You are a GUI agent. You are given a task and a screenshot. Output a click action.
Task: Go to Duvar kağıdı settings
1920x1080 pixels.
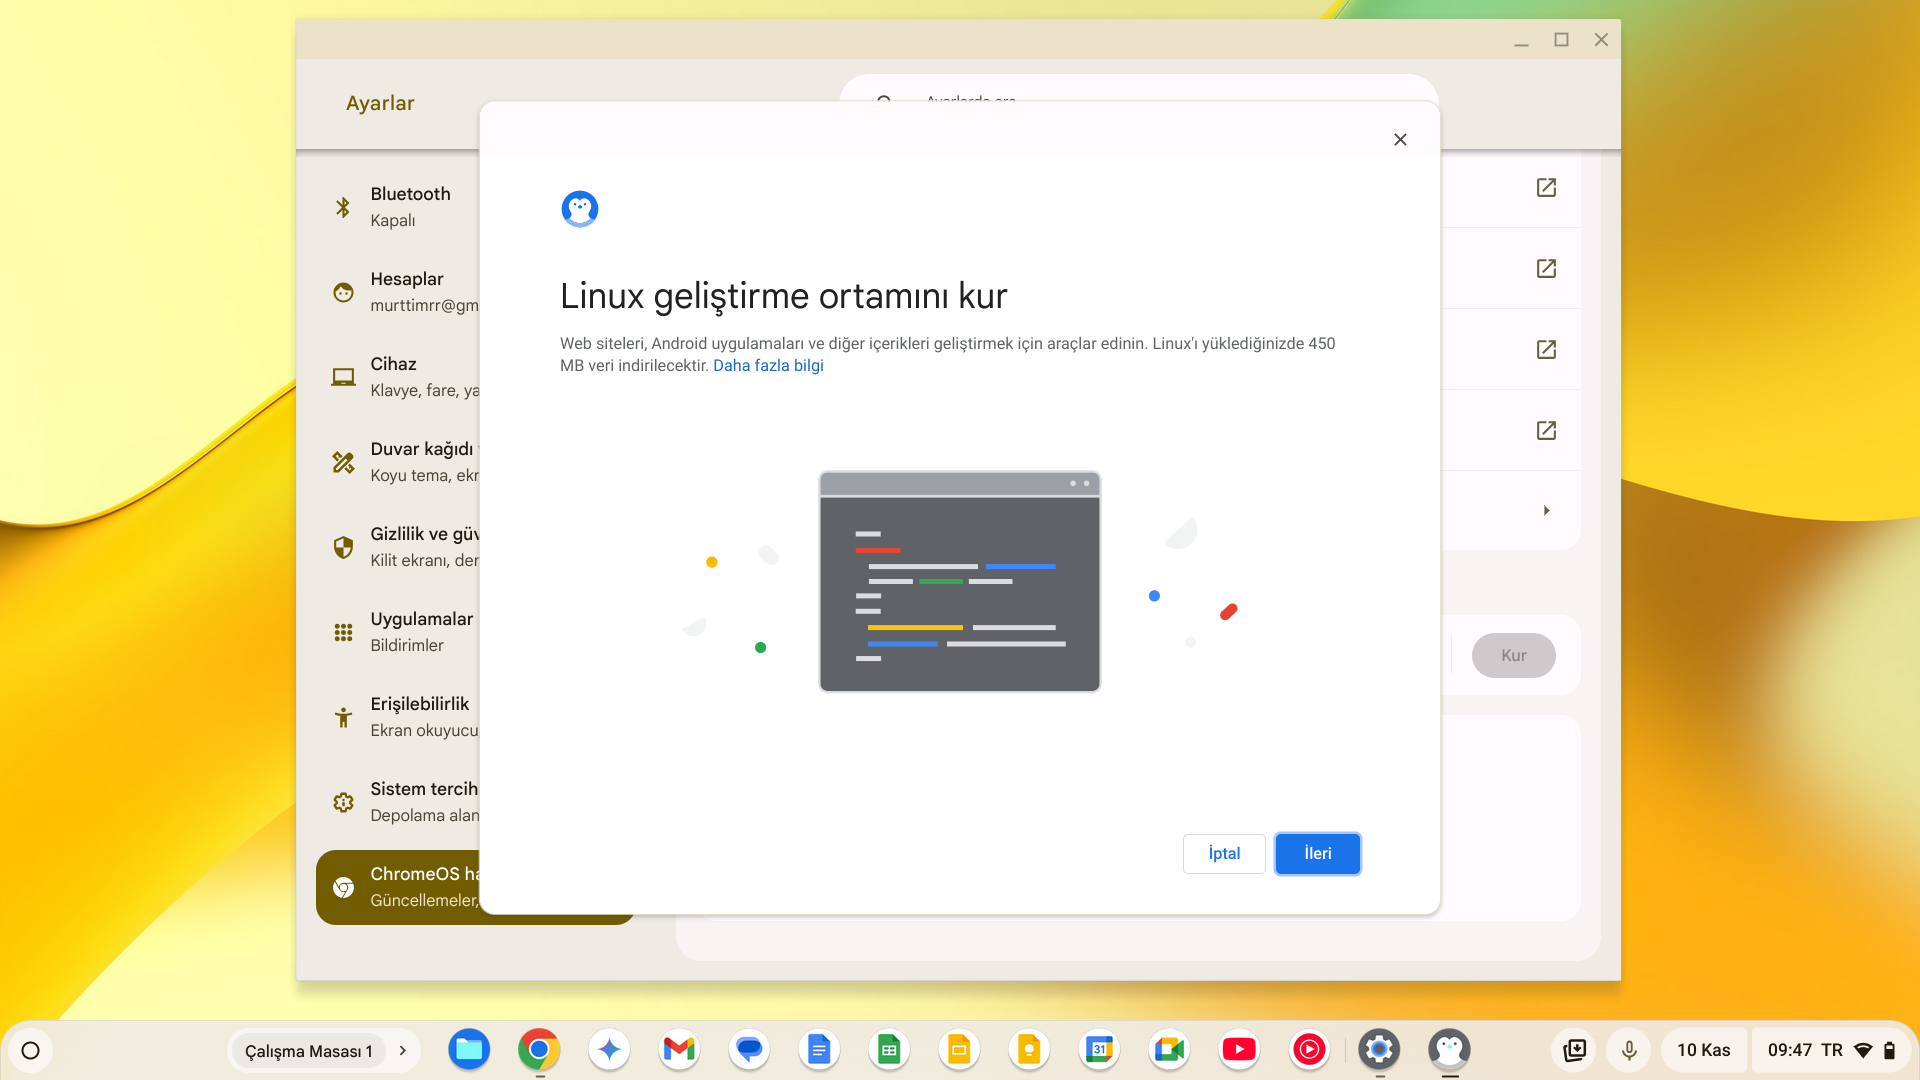[400, 462]
